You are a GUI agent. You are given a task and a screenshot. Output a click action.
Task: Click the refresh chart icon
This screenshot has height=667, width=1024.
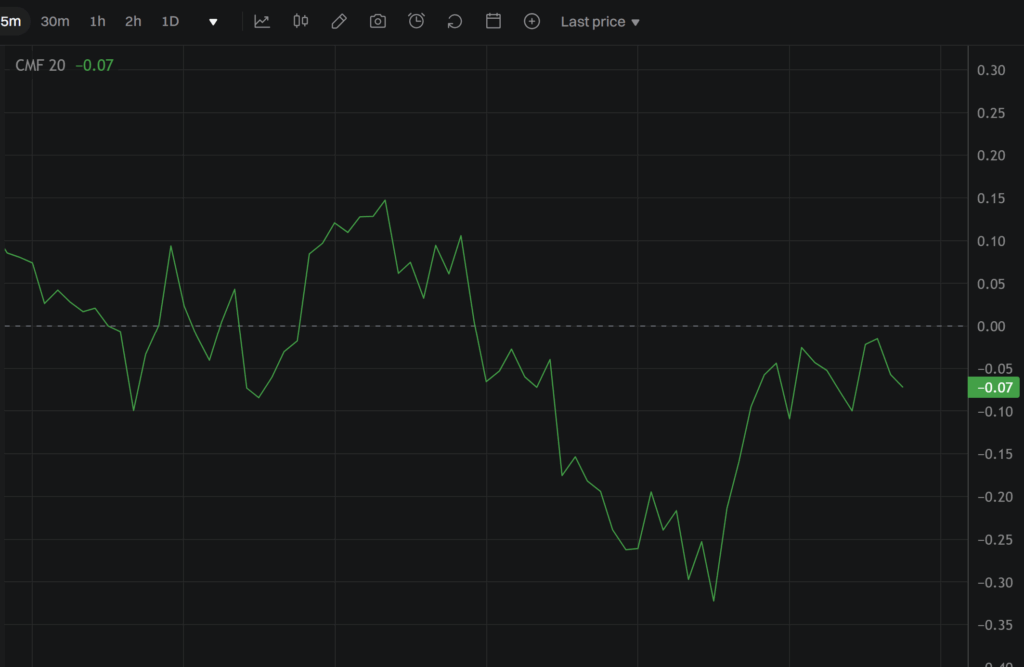(x=455, y=21)
